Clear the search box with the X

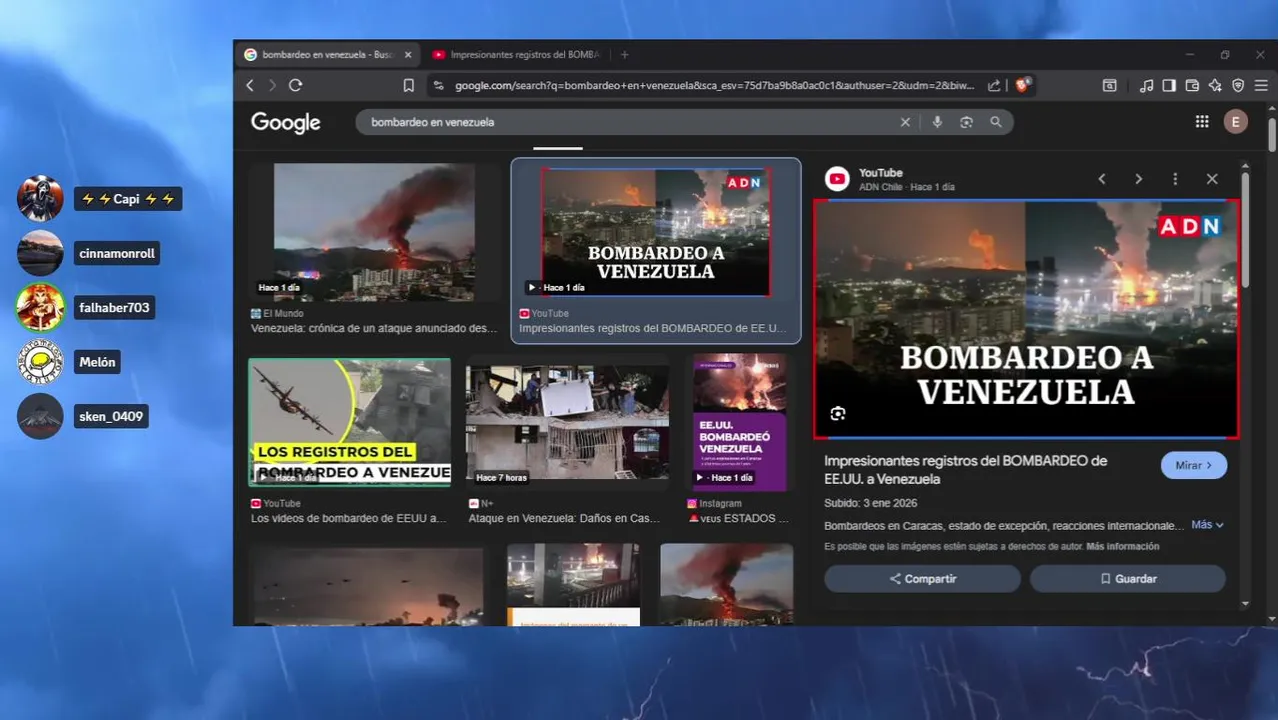tap(905, 122)
